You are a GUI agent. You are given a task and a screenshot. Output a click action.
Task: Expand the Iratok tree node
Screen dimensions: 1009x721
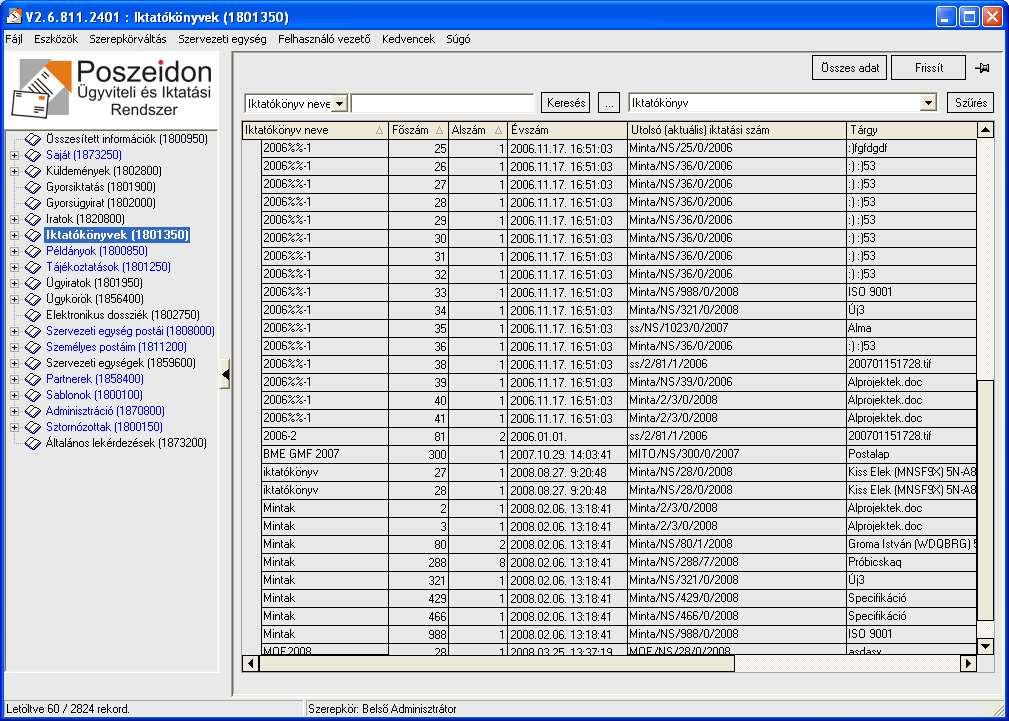point(15,220)
